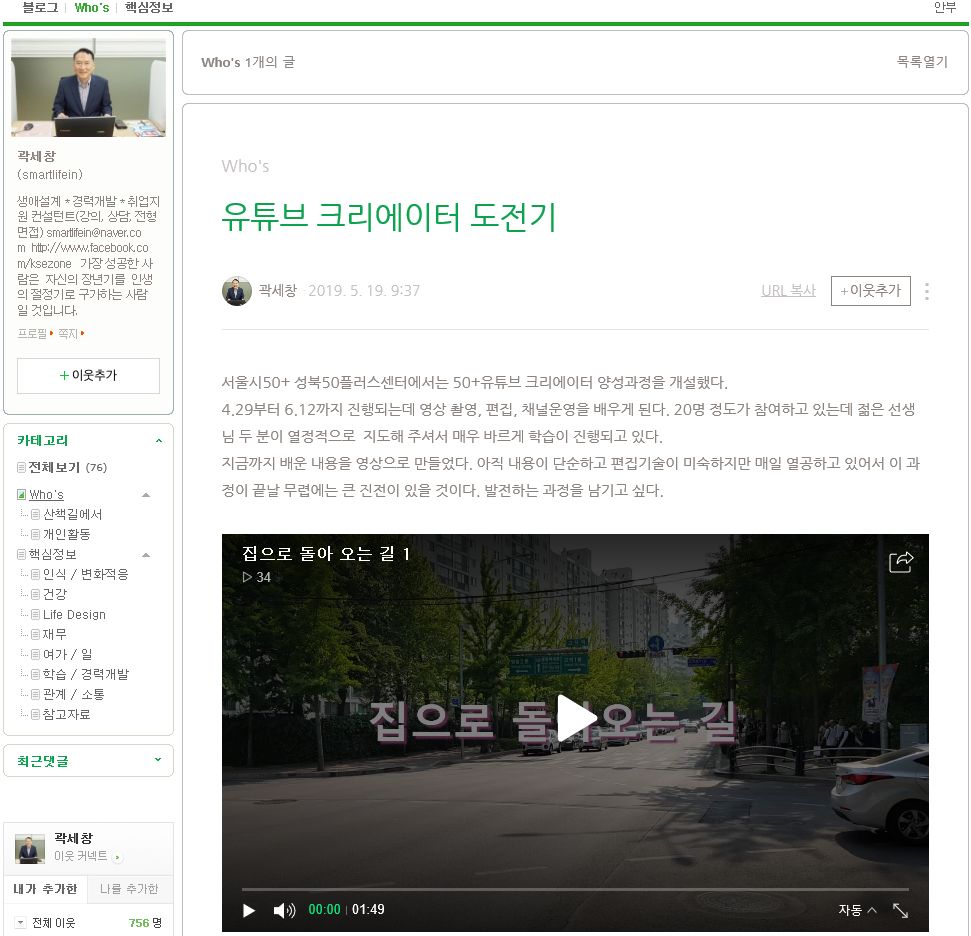Open the 산책길에서 category
Viewport: 971px width, 936px height.
tap(72, 514)
